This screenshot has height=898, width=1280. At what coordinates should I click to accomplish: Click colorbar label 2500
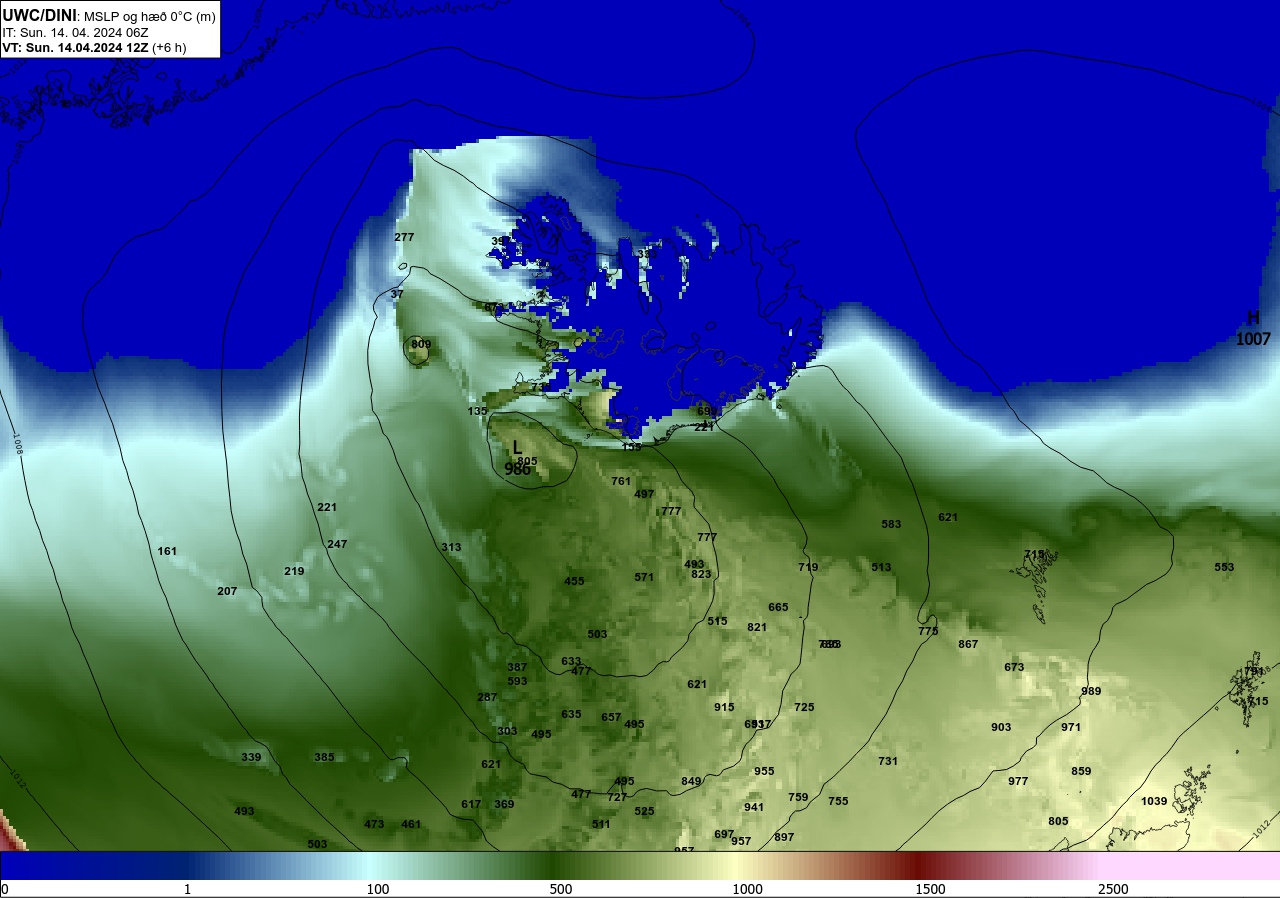[x=1113, y=889]
